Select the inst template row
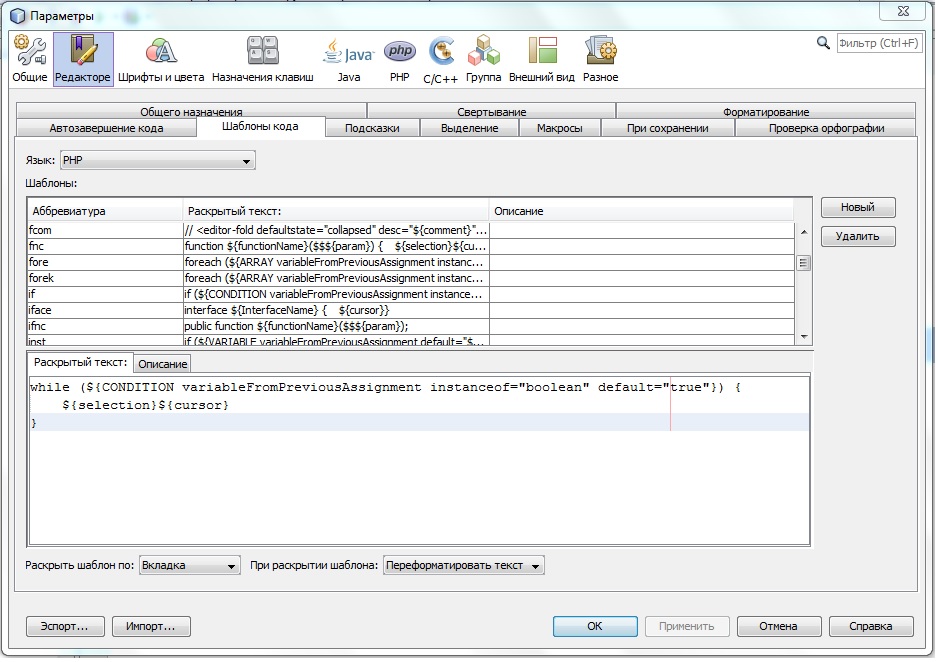This screenshot has width=938, height=662. (411, 340)
